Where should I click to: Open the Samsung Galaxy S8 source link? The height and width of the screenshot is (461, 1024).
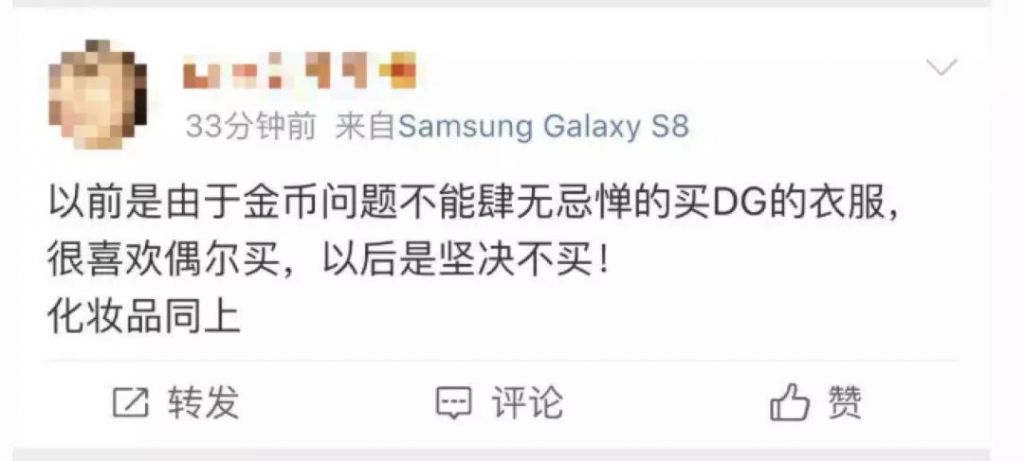pos(543,127)
